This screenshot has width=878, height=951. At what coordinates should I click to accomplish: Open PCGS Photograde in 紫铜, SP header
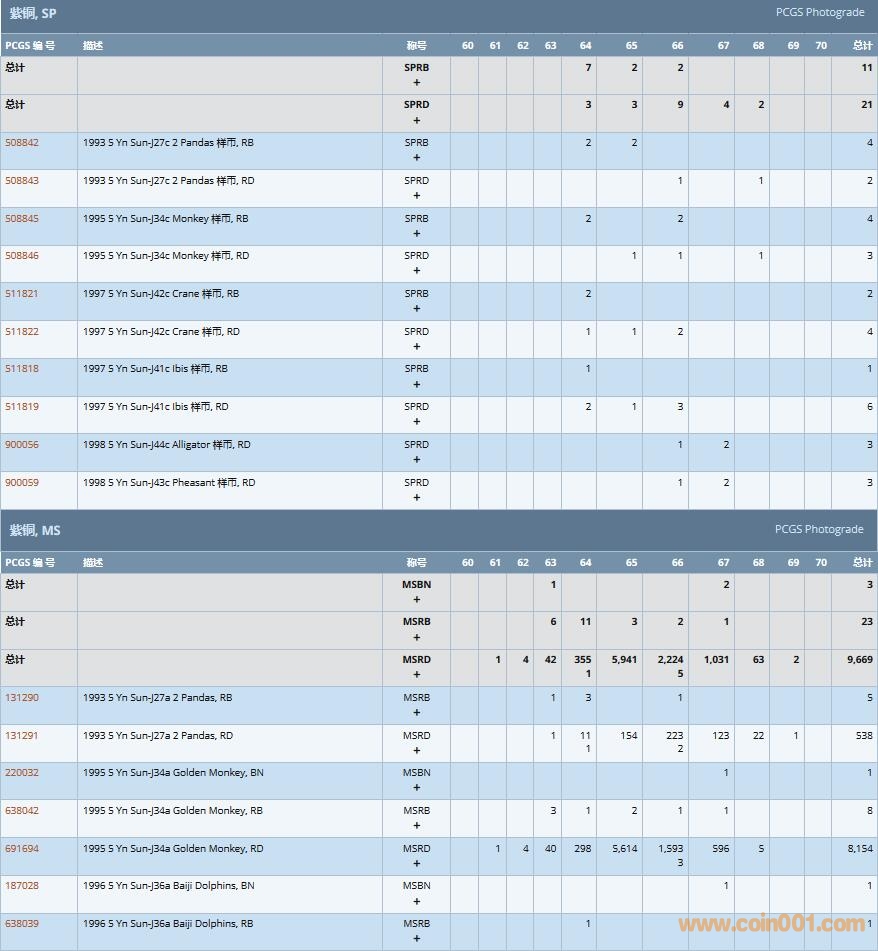(819, 12)
